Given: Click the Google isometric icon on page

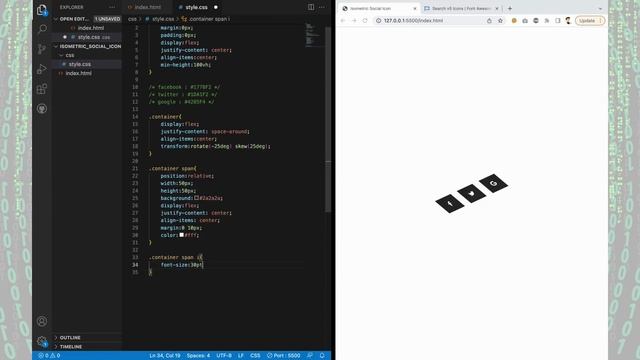Looking at the screenshot, I should (493, 183).
